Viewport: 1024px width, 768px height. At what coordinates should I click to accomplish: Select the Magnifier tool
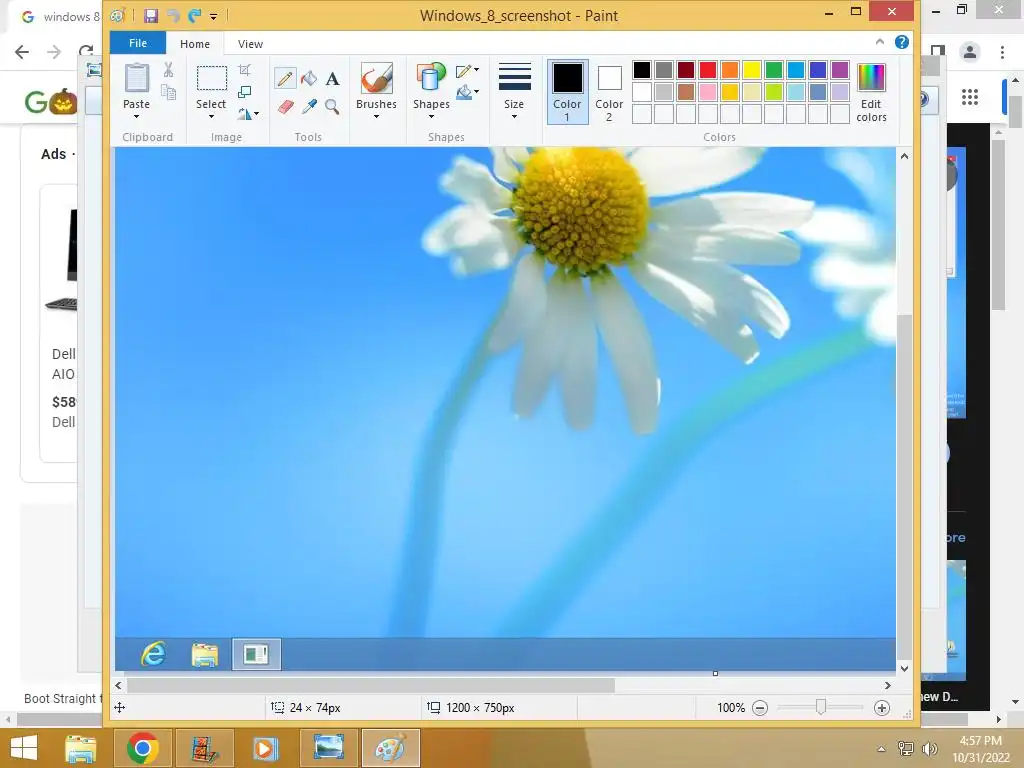(332, 106)
